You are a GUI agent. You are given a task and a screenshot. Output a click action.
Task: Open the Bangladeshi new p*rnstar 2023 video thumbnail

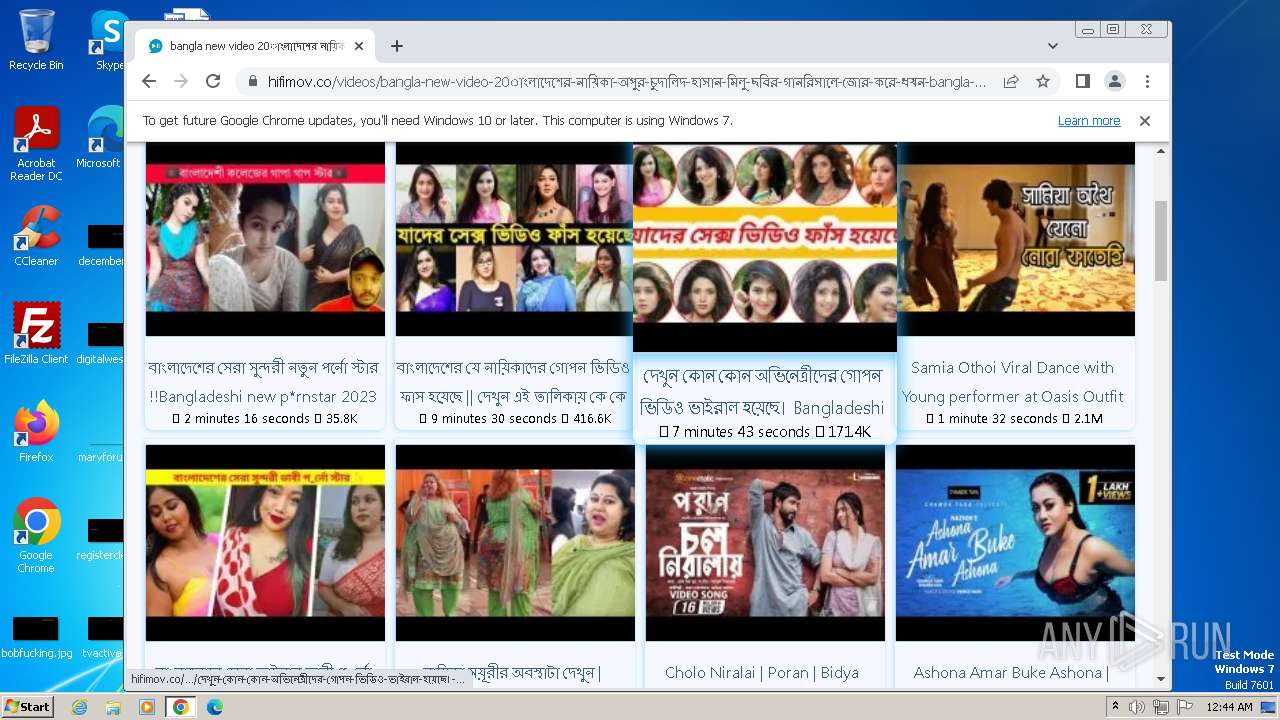(x=265, y=239)
